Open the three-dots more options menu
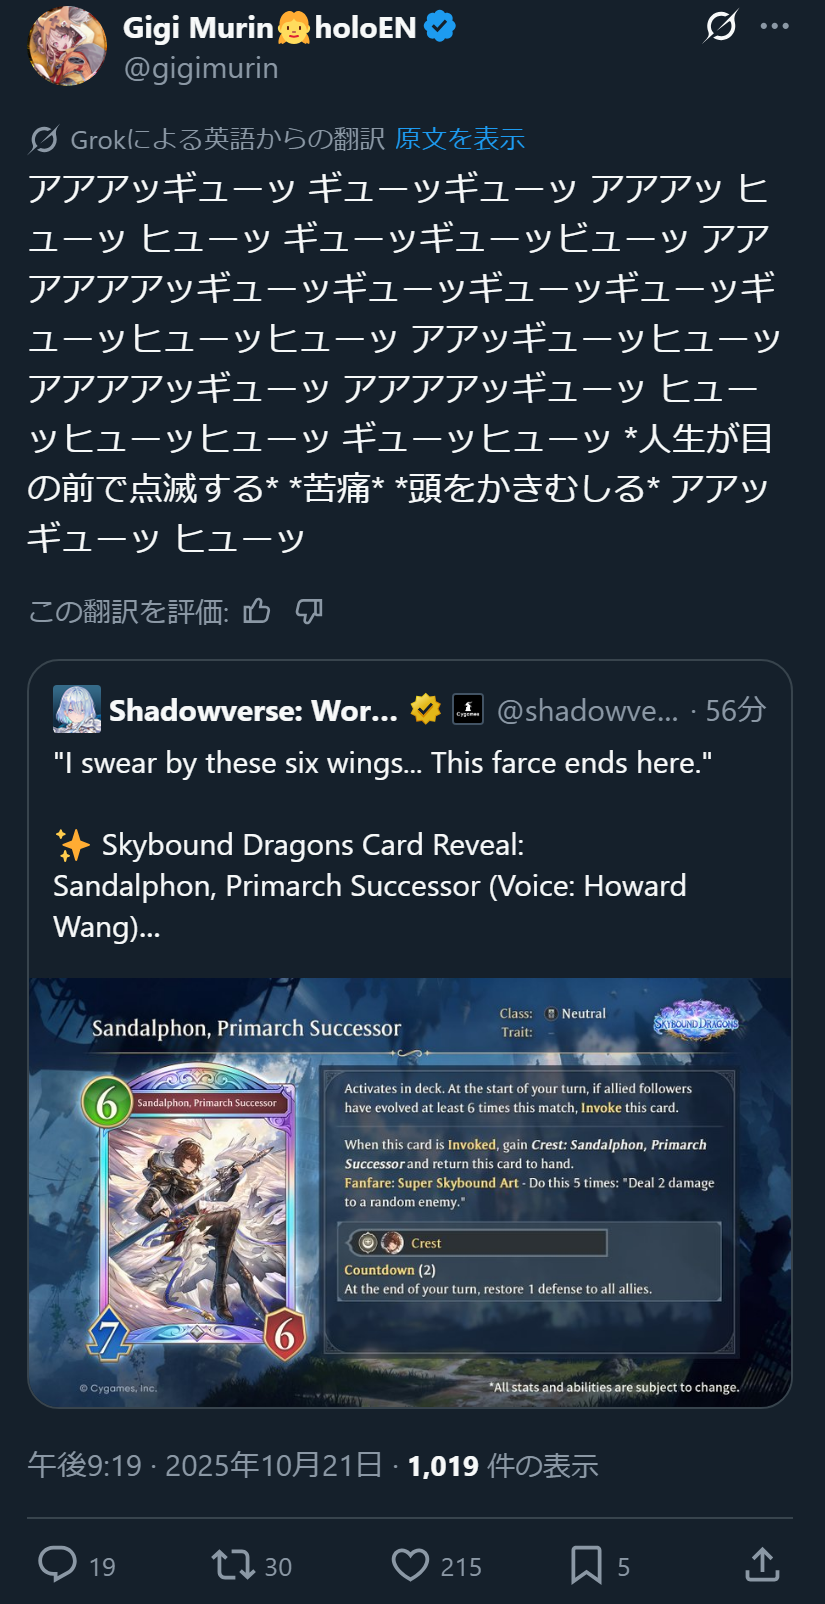Viewport: 825px width, 1604px height. [x=775, y=27]
